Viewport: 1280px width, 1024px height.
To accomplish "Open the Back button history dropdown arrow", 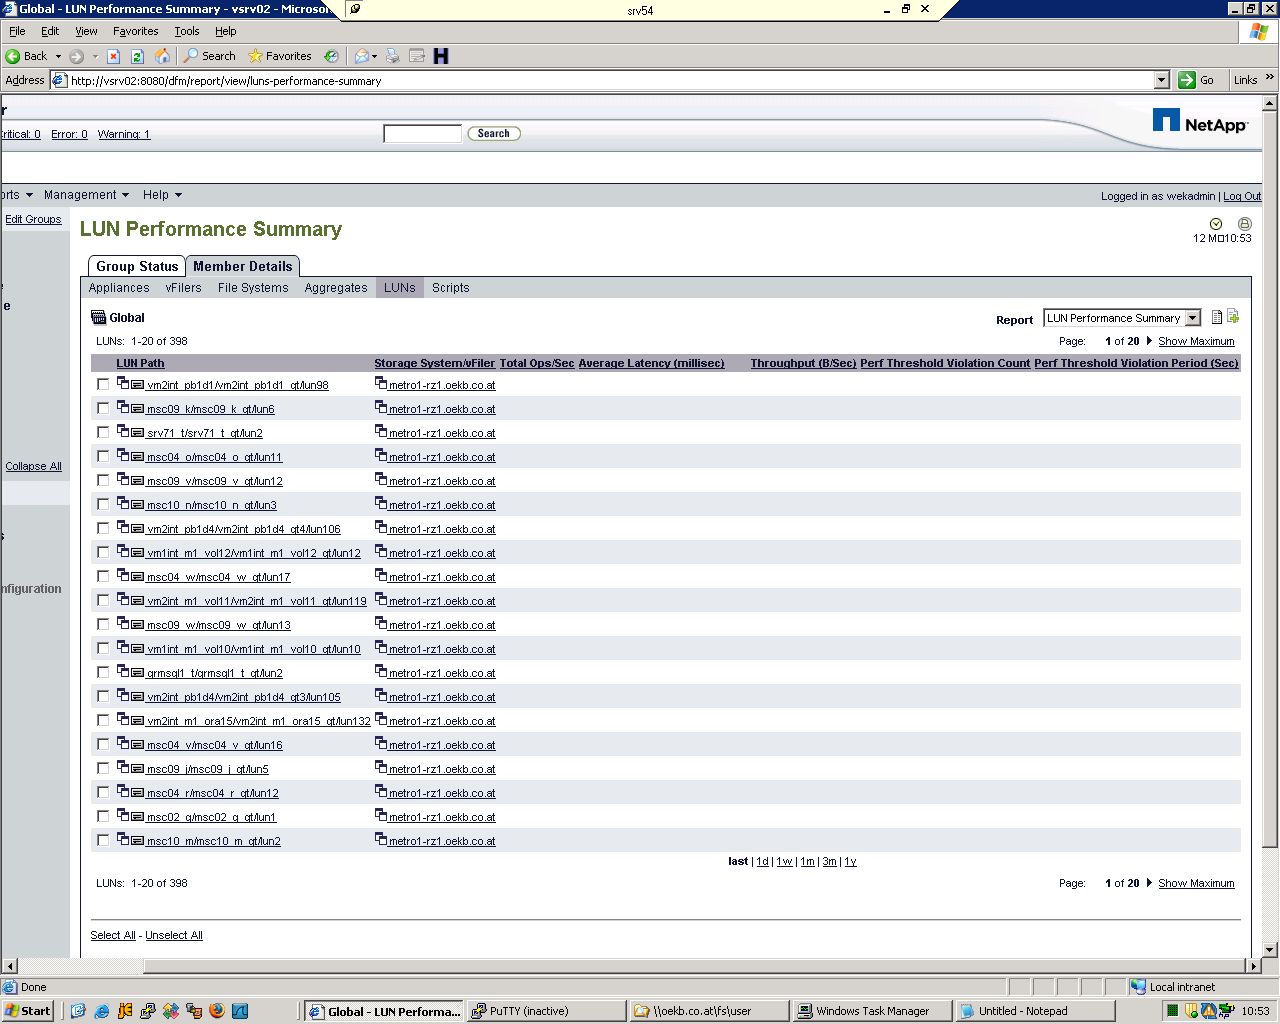I will click(58, 56).
